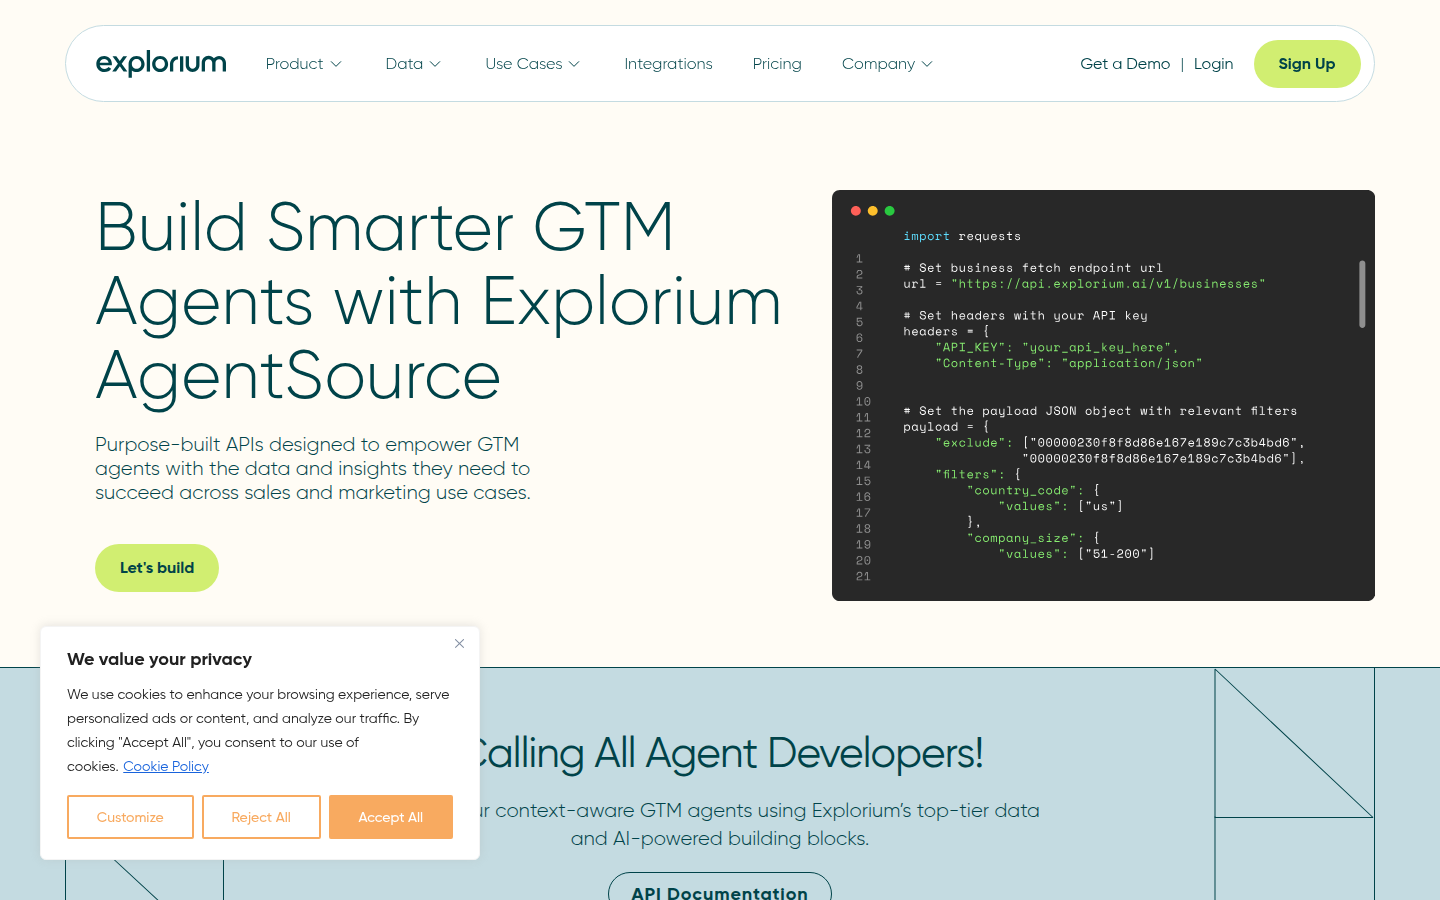This screenshot has width=1440, height=900.
Task: Click the yellow dot in code window
Action: [x=873, y=211]
